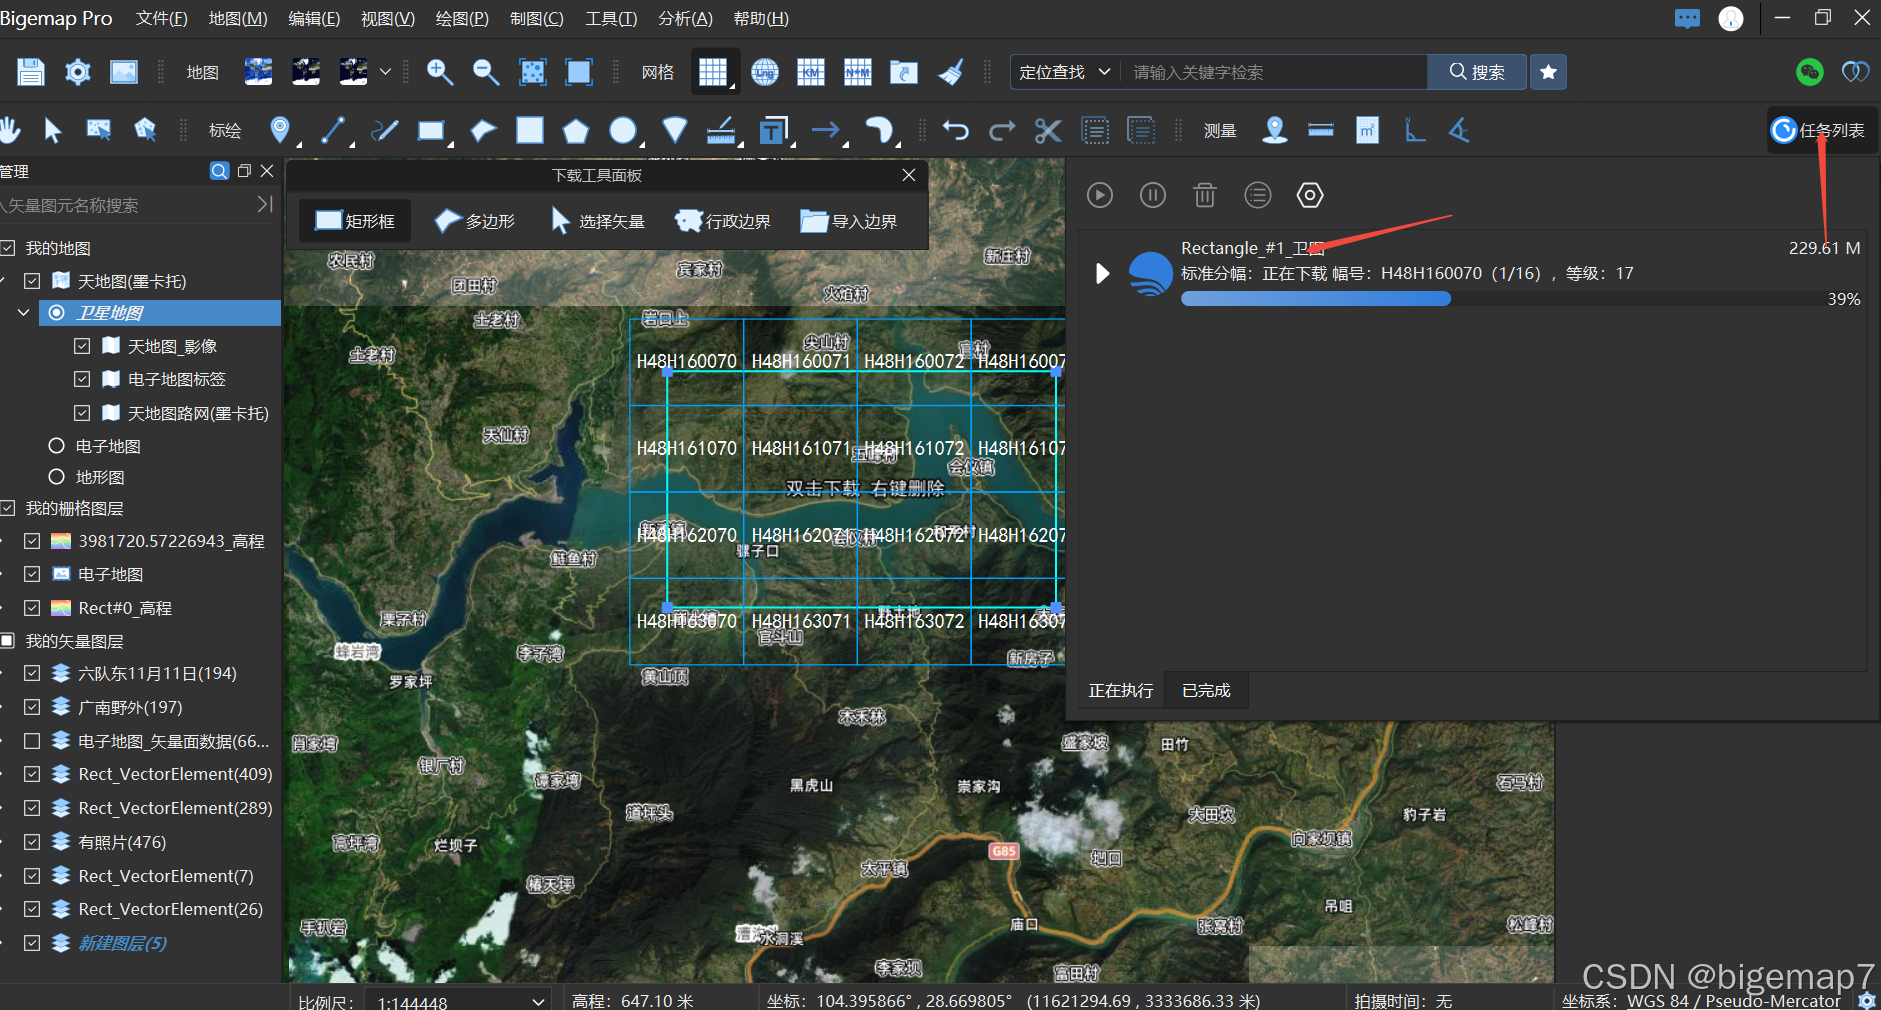Expand the Rectangle_#1 task triangle
This screenshot has height=1010, width=1881.
(x=1102, y=273)
